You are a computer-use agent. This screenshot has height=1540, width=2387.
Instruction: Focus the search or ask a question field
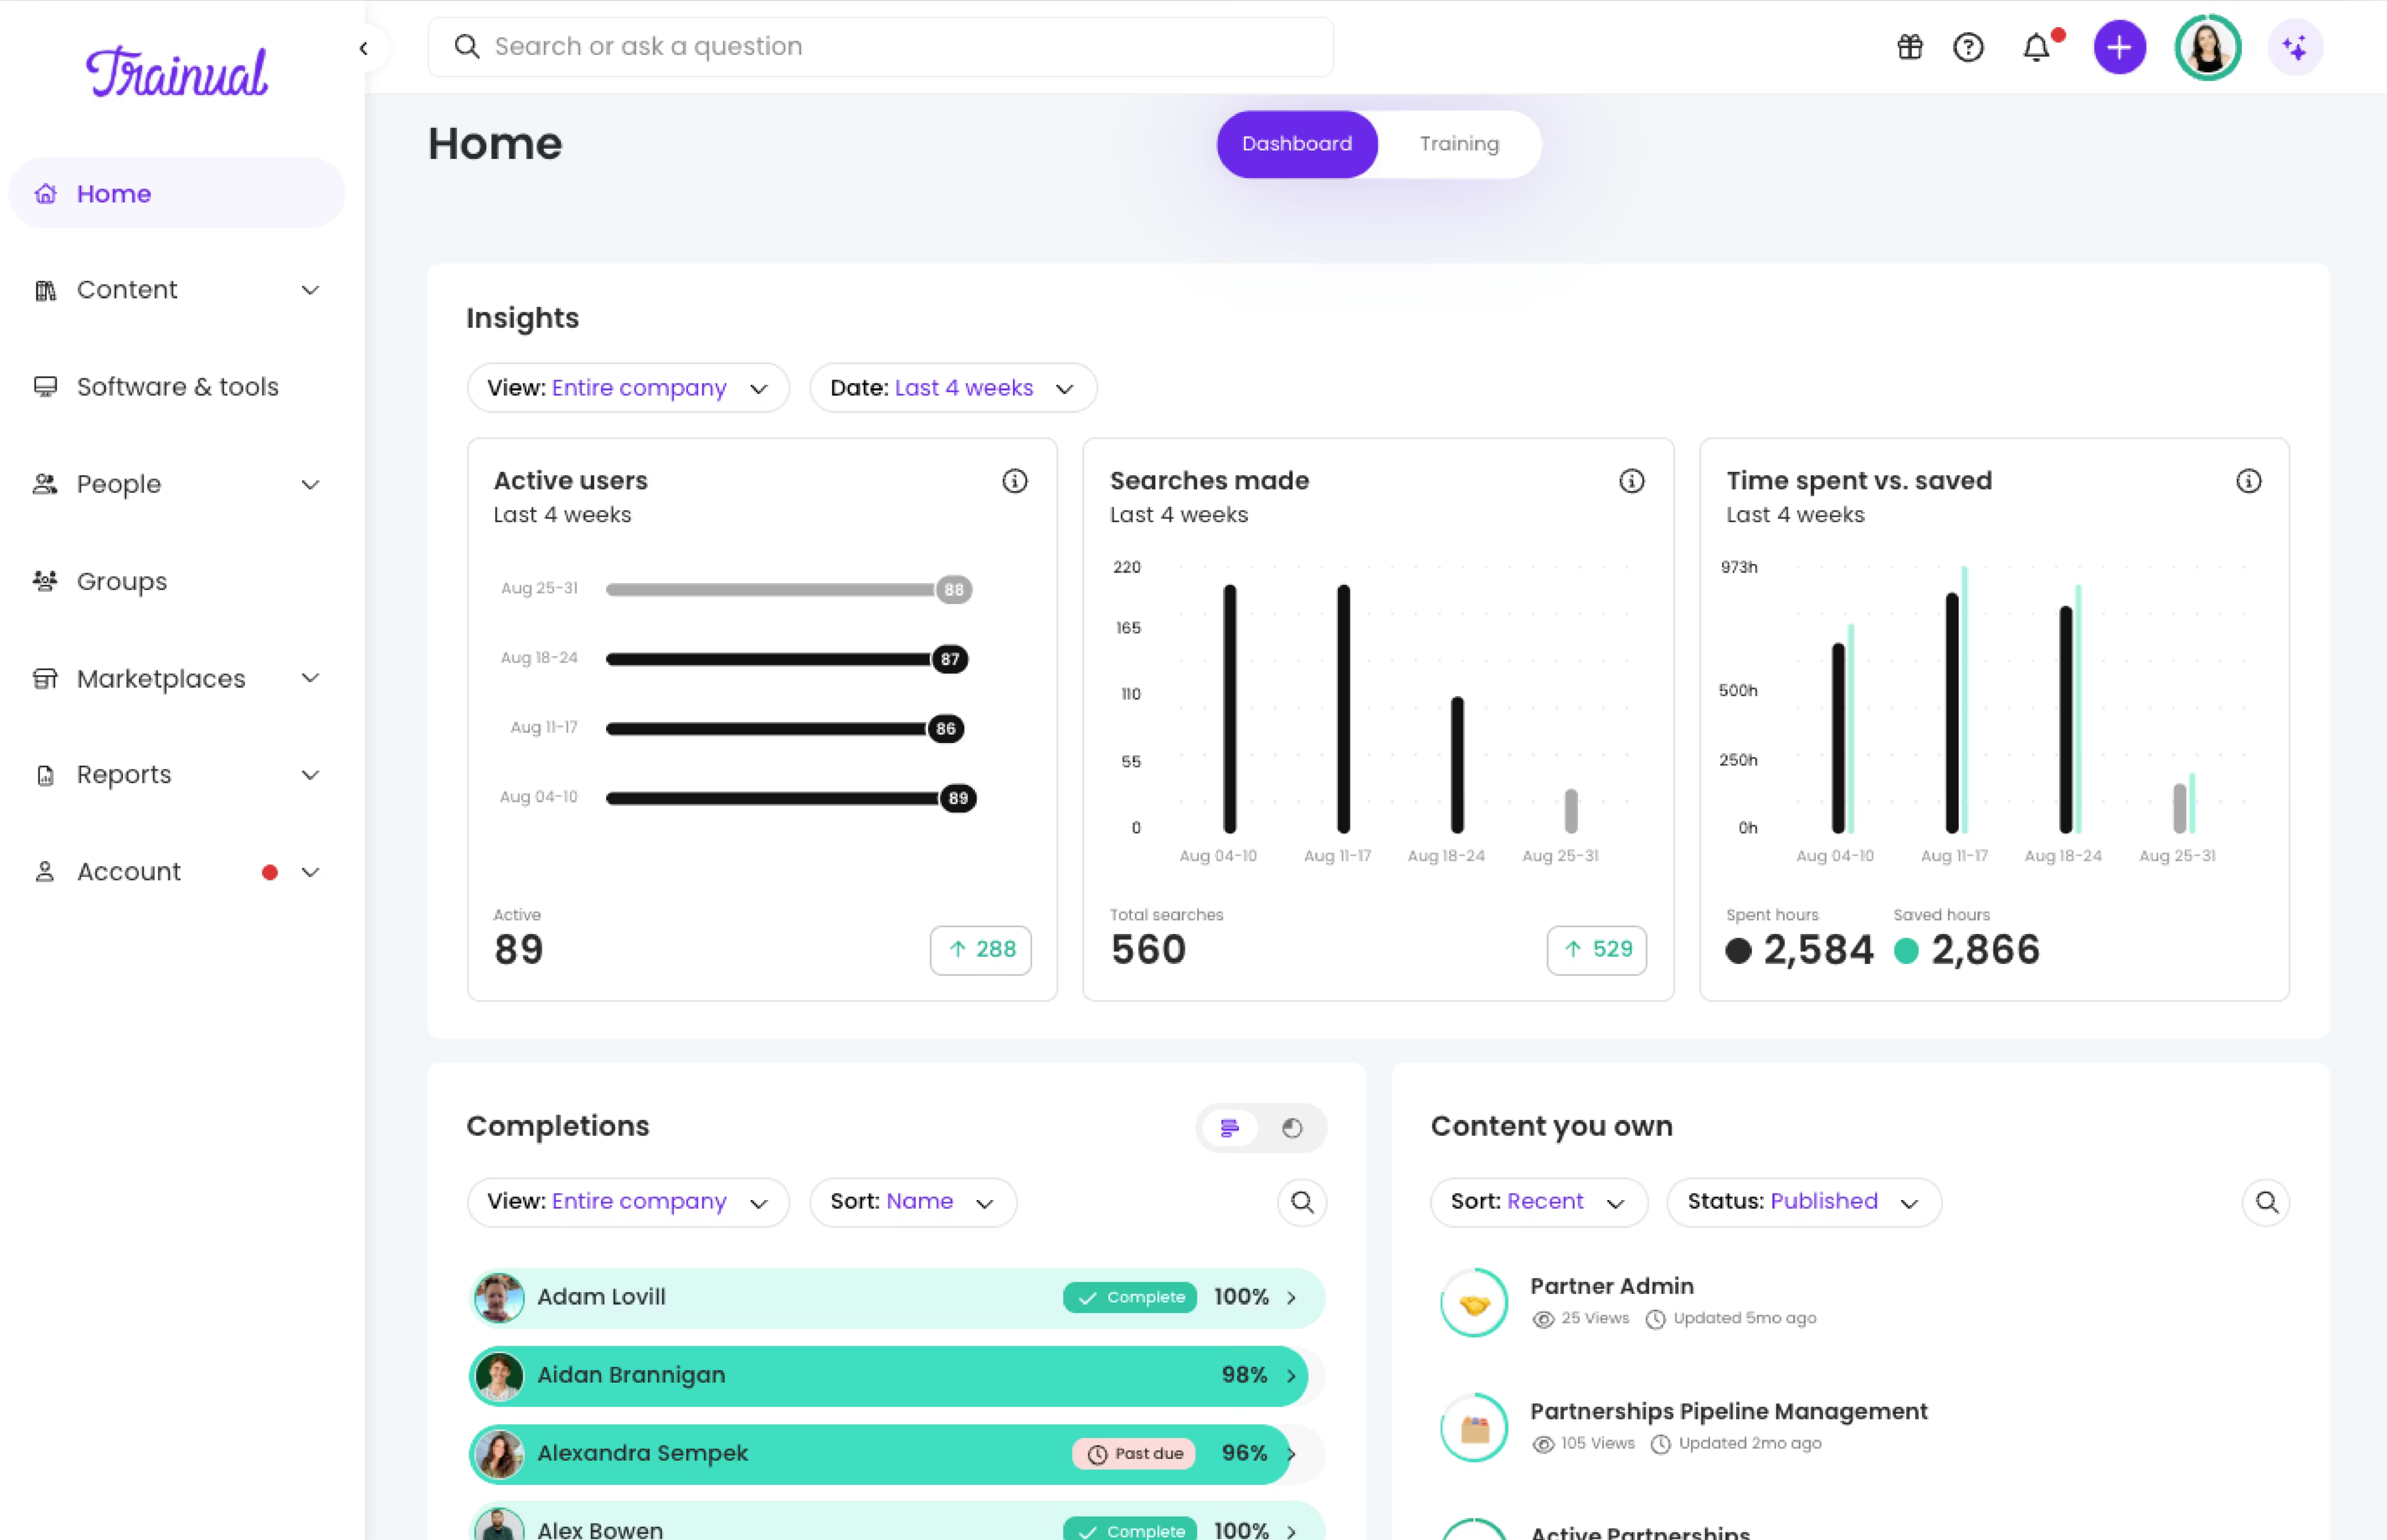[880, 47]
